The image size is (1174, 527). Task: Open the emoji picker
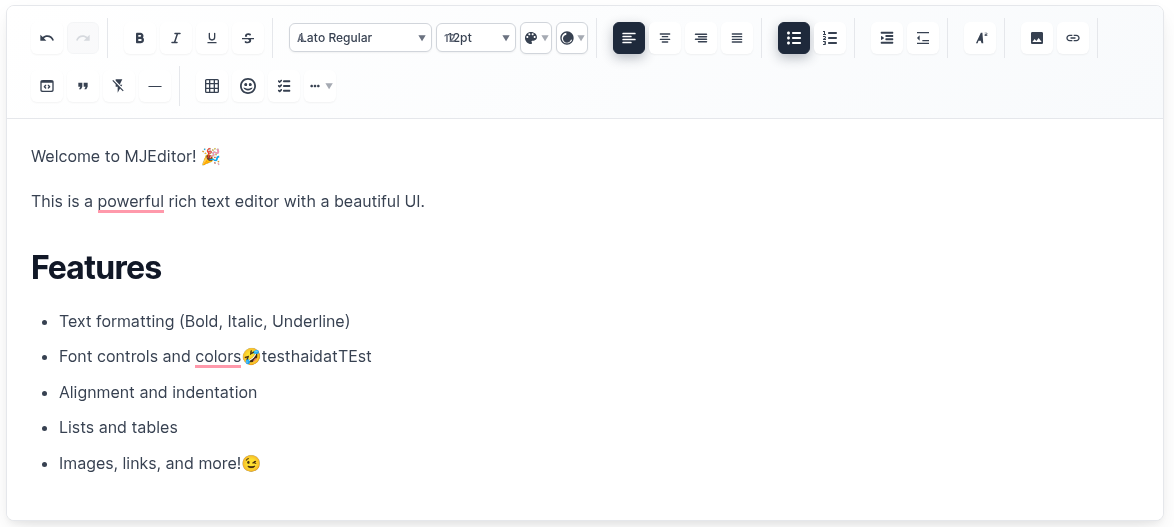[248, 86]
